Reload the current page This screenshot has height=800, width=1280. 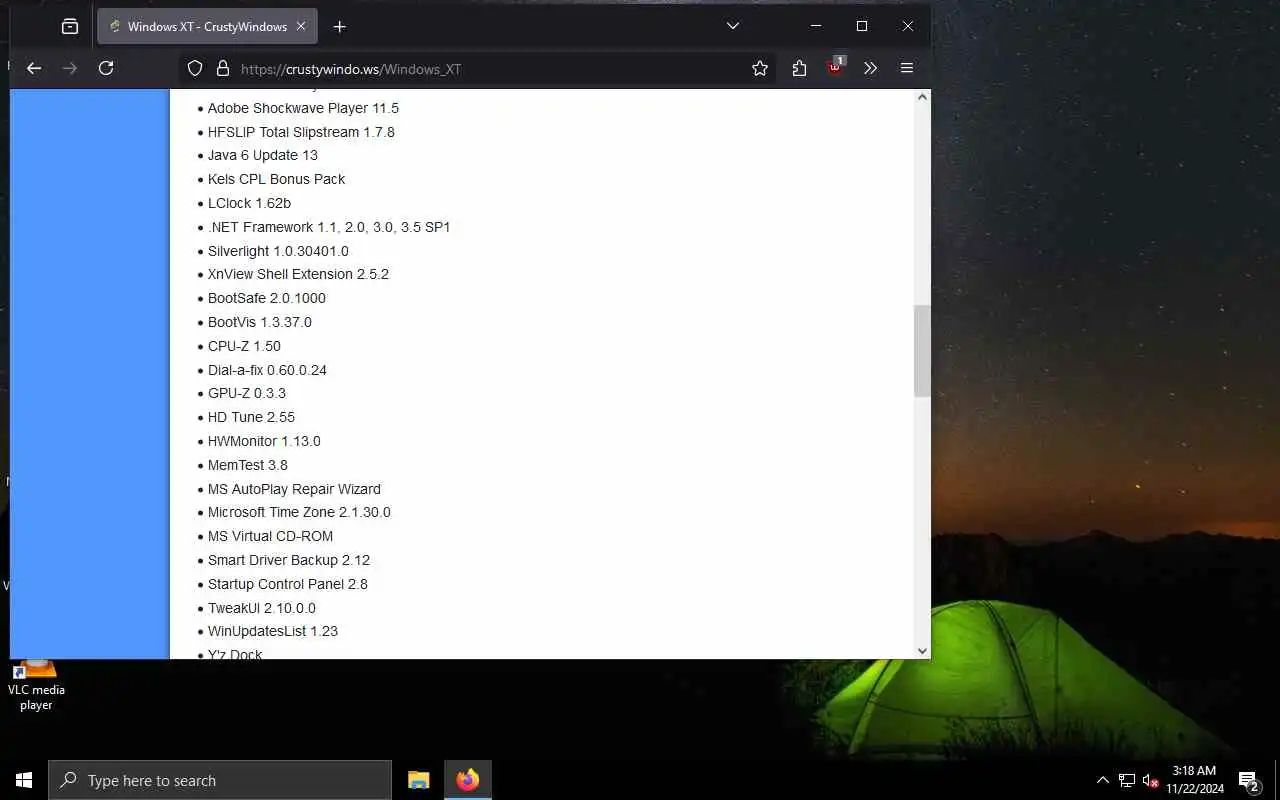click(x=106, y=68)
